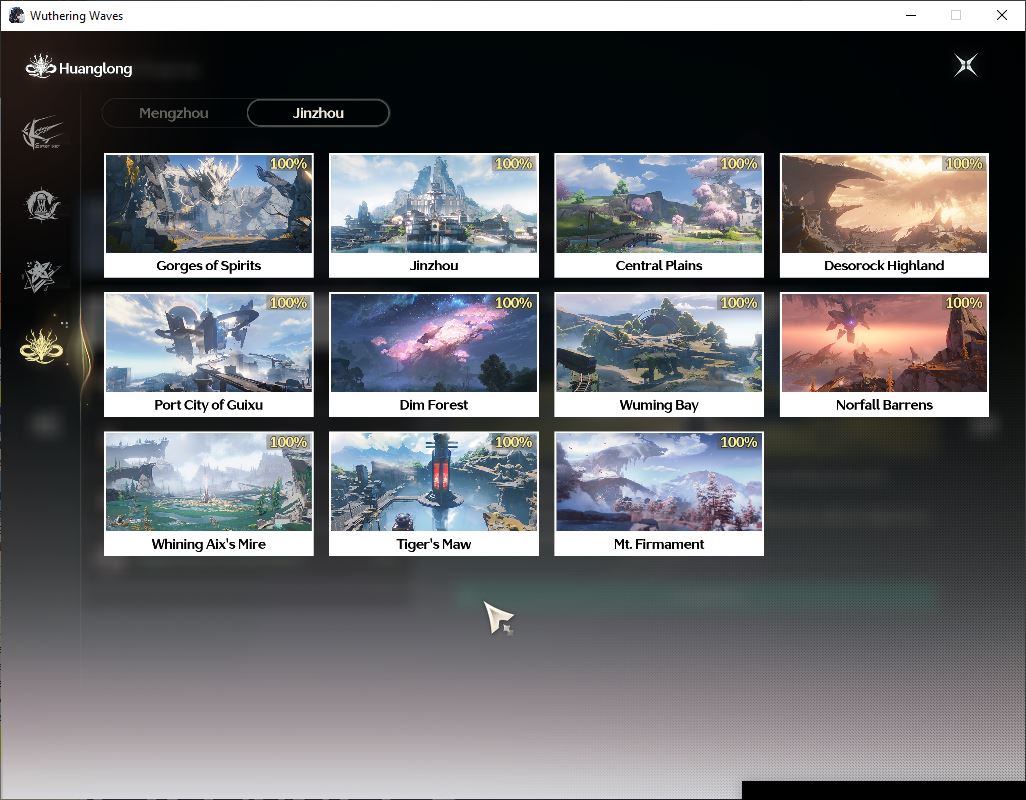Select the second sidebar circular emblem icon
Viewport: 1026px width, 800px height.
42,205
